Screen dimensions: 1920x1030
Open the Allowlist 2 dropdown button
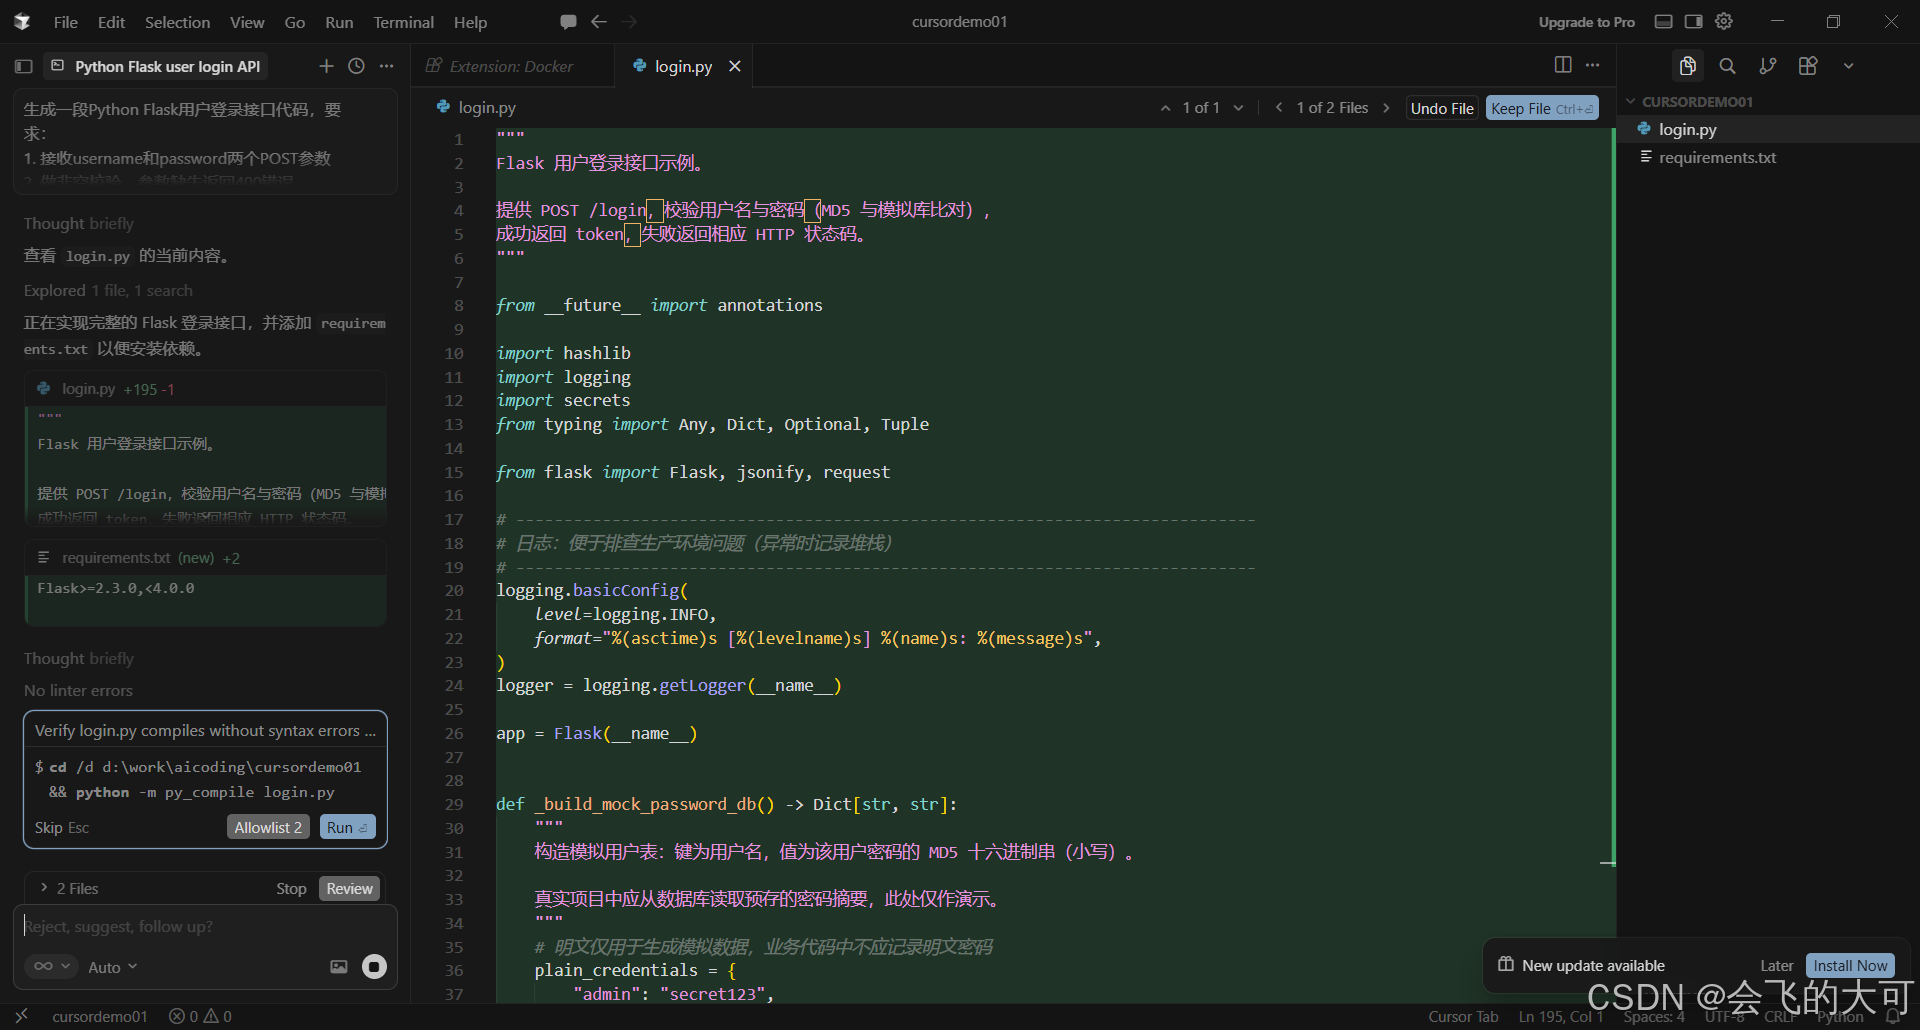tap(268, 827)
